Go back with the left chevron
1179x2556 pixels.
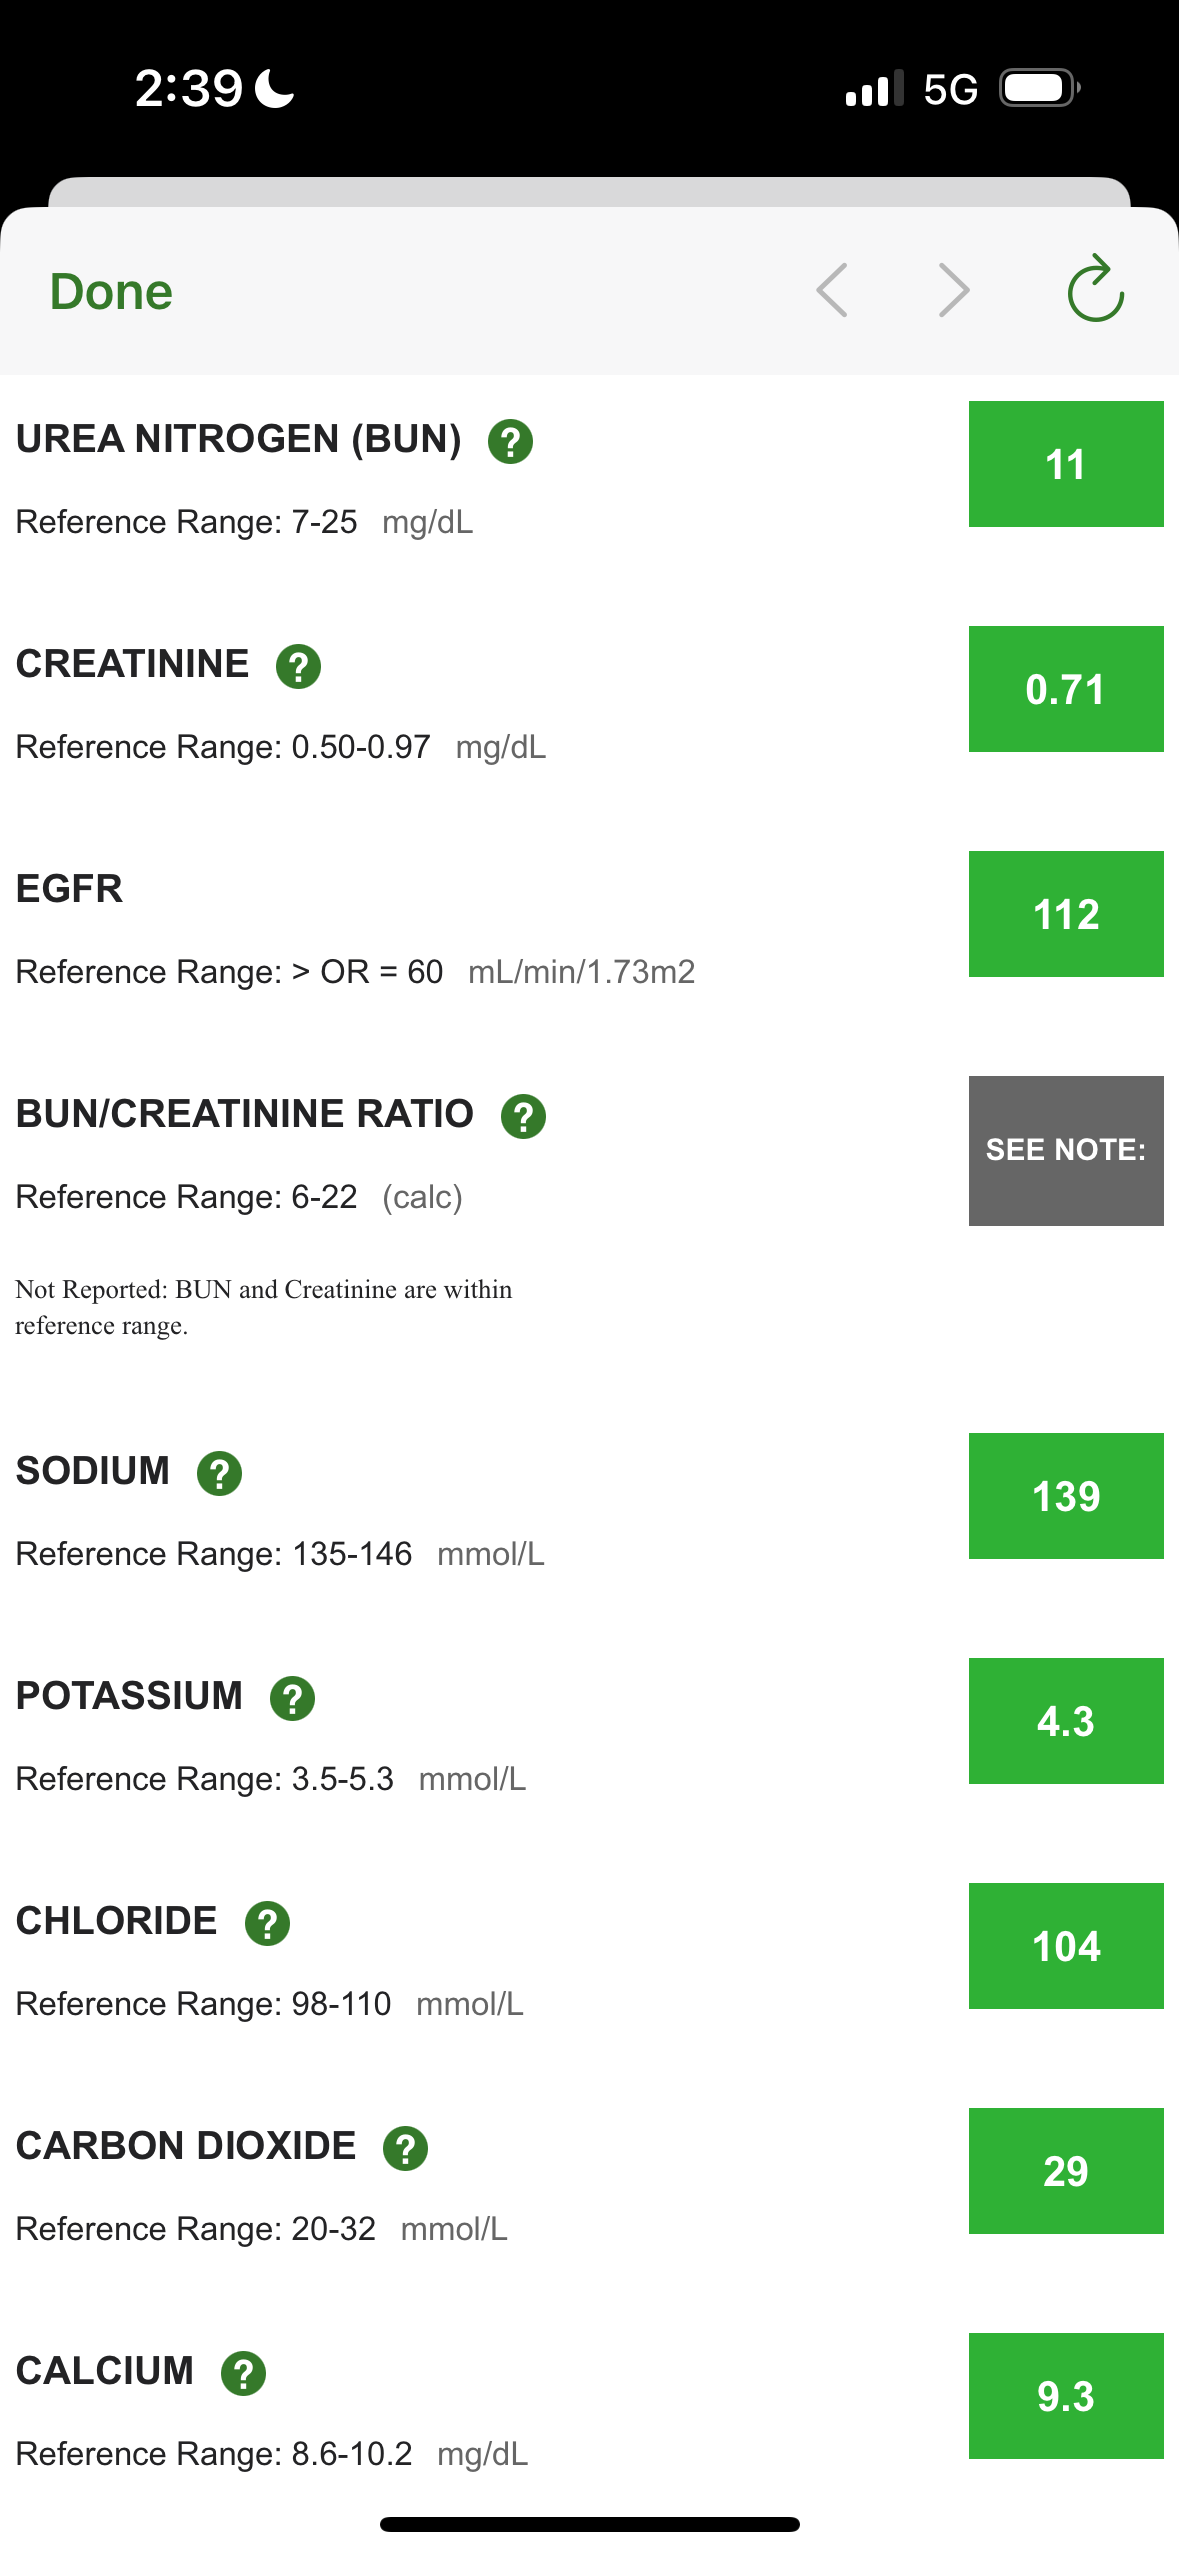click(832, 291)
